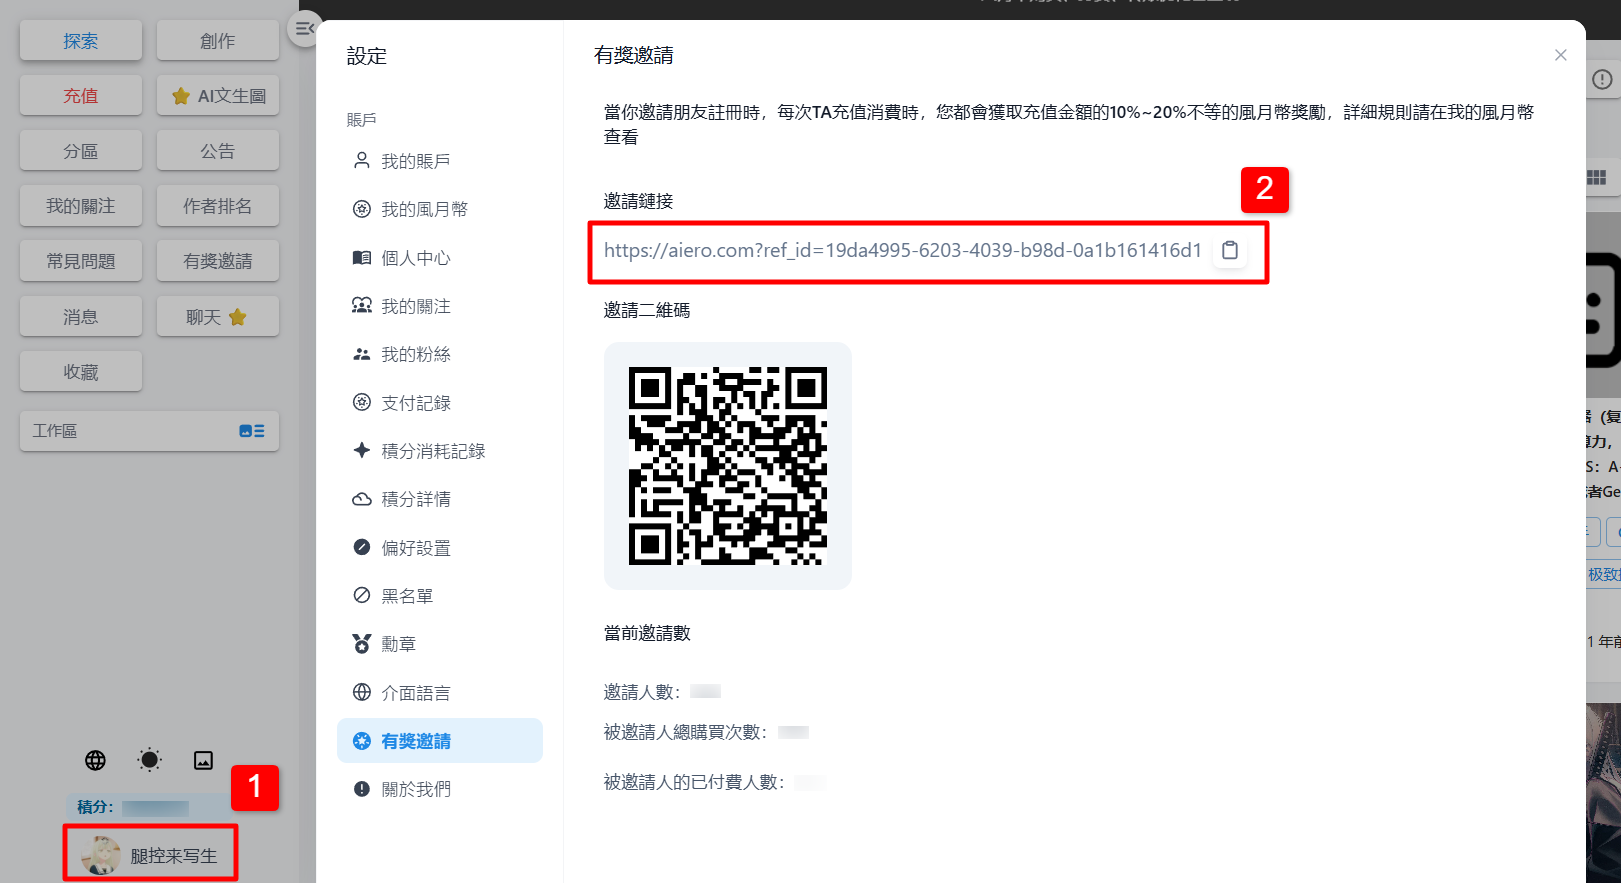The image size is (1621, 883).
Task: Copy the invite link with clipboard icon
Action: (x=1230, y=250)
